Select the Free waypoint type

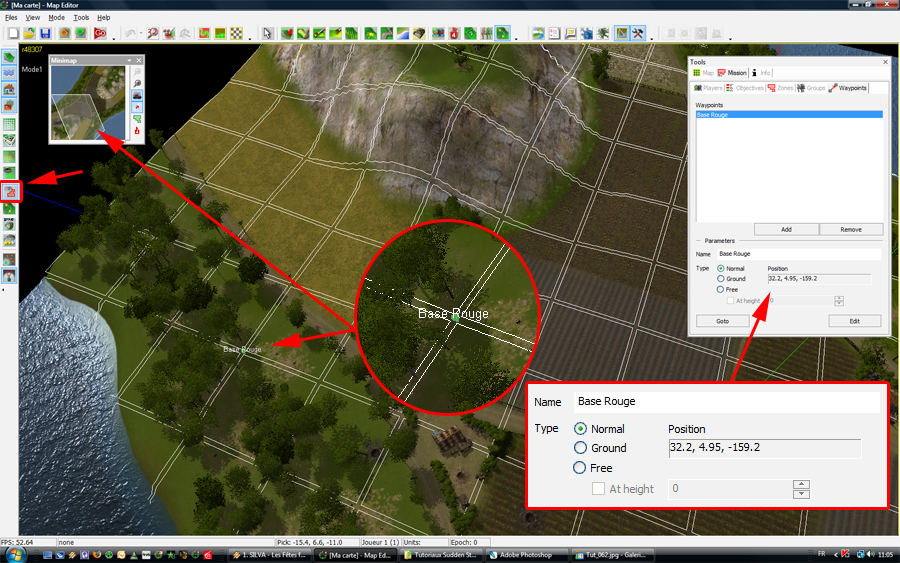pos(720,290)
